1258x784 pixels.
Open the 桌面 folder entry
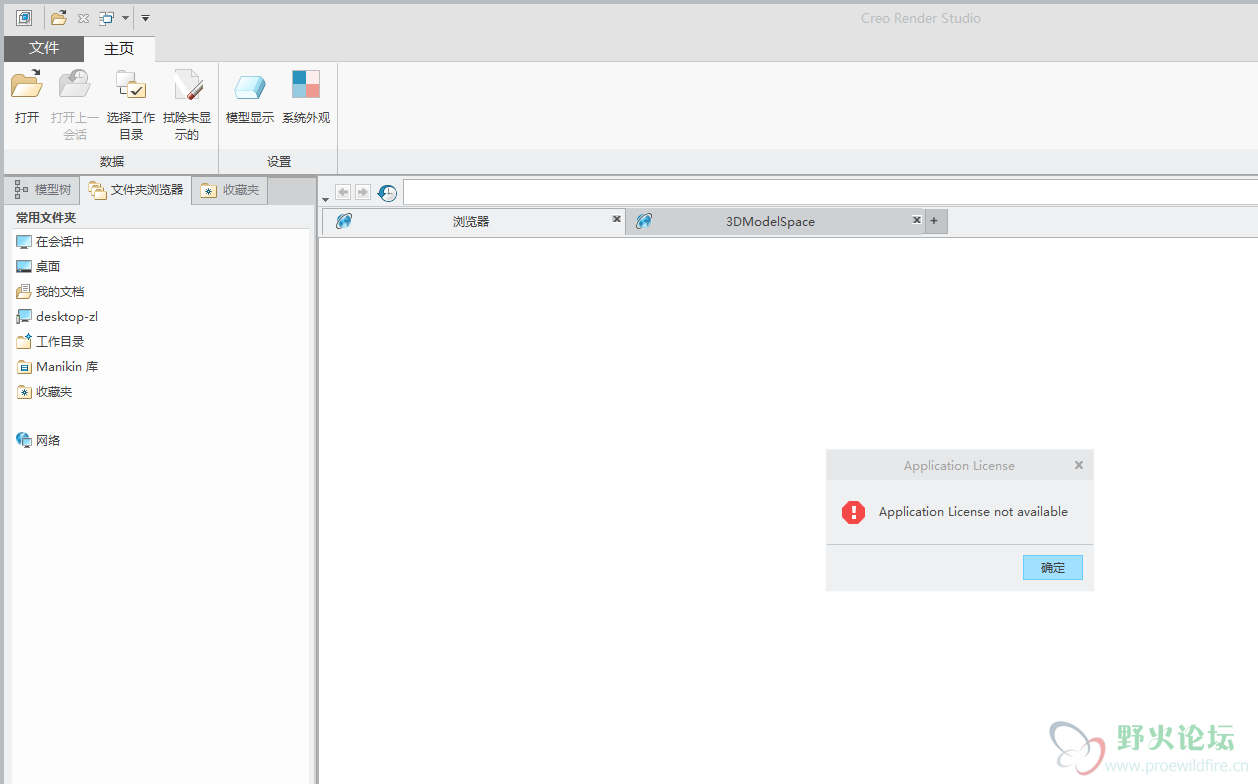[38, 267]
